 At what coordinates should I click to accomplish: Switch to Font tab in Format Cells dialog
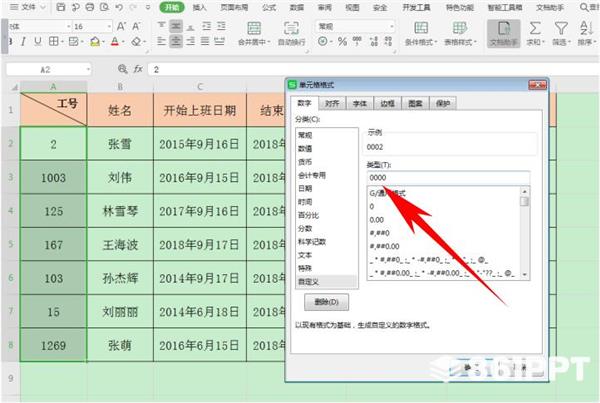click(x=360, y=103)
